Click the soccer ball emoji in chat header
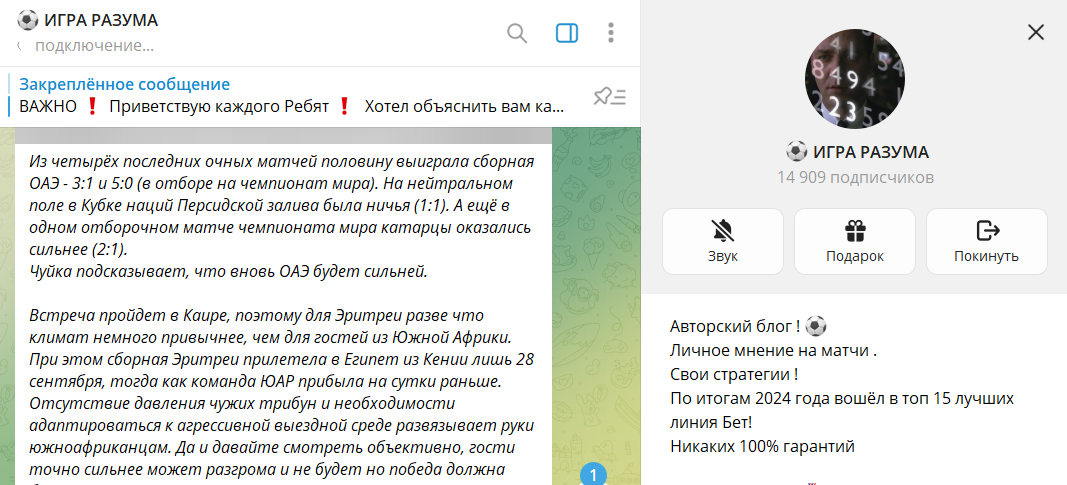This screenshot has width=1067, height=485. (x=27, y=20)
